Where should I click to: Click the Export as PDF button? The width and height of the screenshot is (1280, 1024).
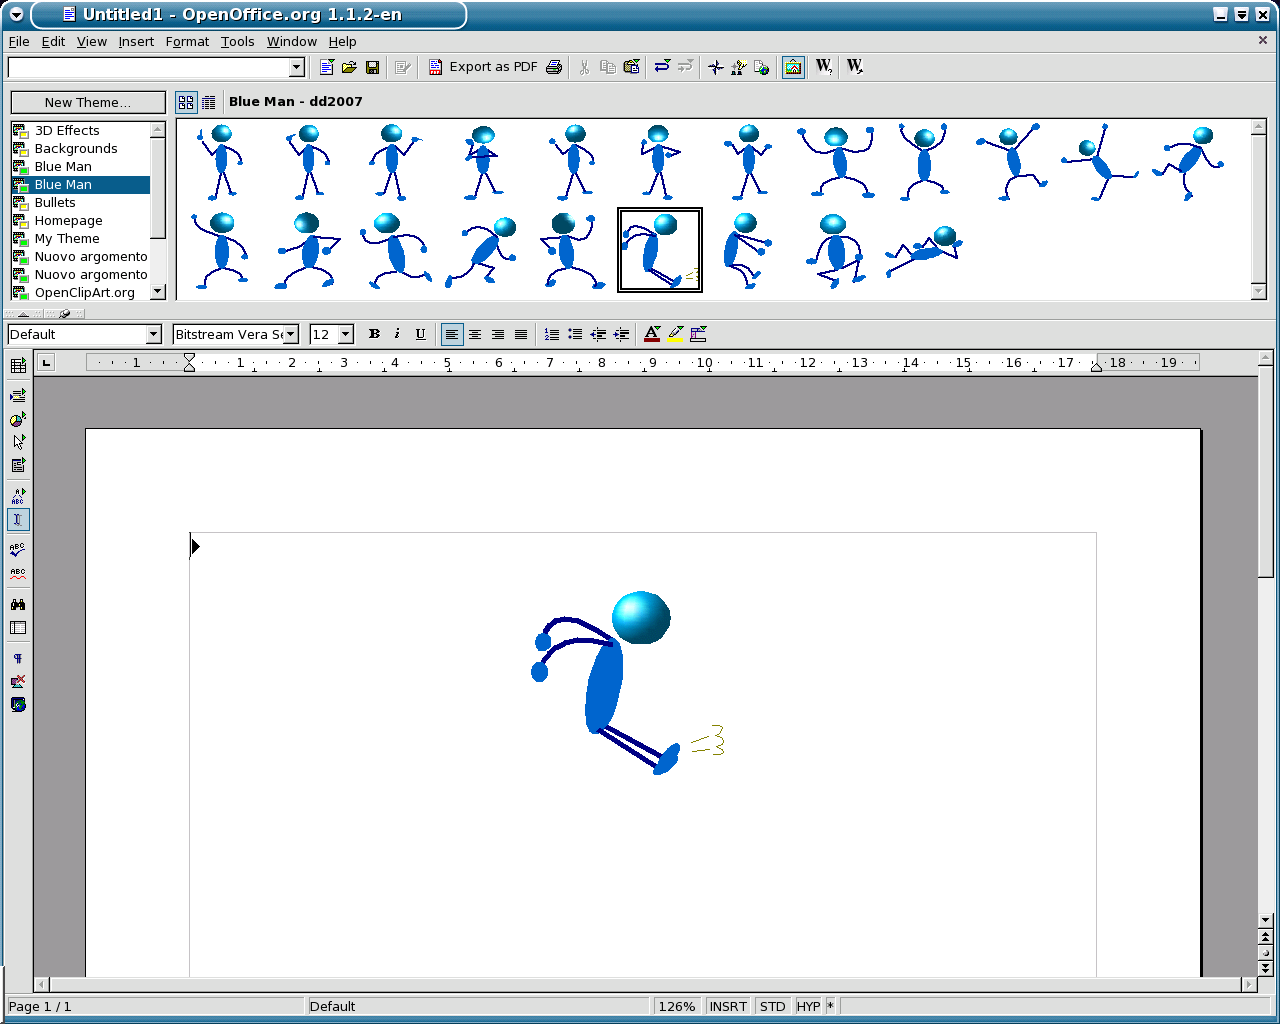483,67
